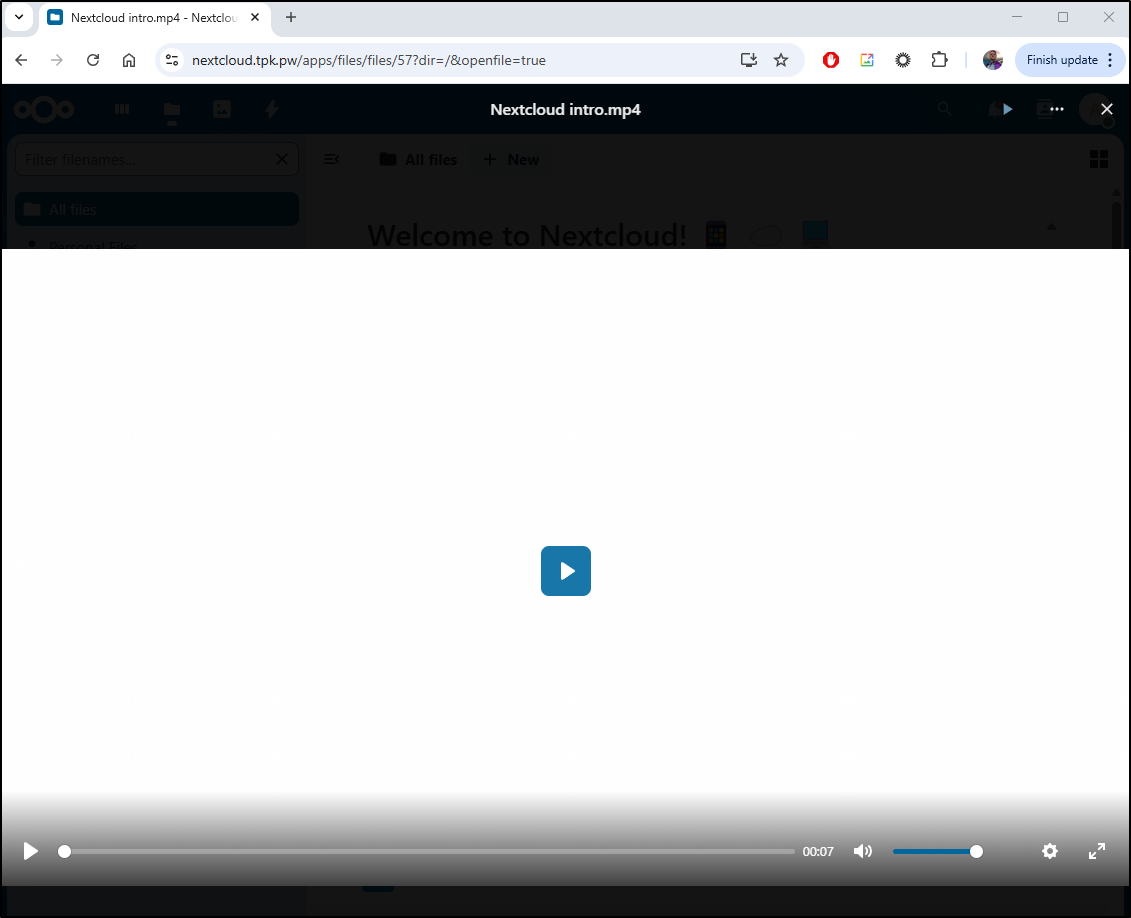This screenshot has width=1131, height=918.
Task: Open the viewer's three-dot actions menu
Action: click(1057, 109)
